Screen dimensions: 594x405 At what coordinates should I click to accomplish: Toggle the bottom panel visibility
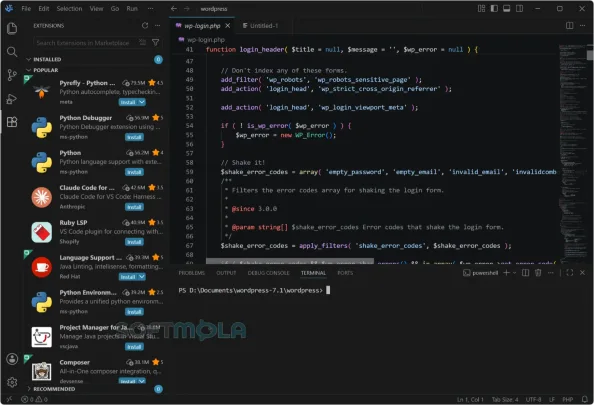[506, 8]
